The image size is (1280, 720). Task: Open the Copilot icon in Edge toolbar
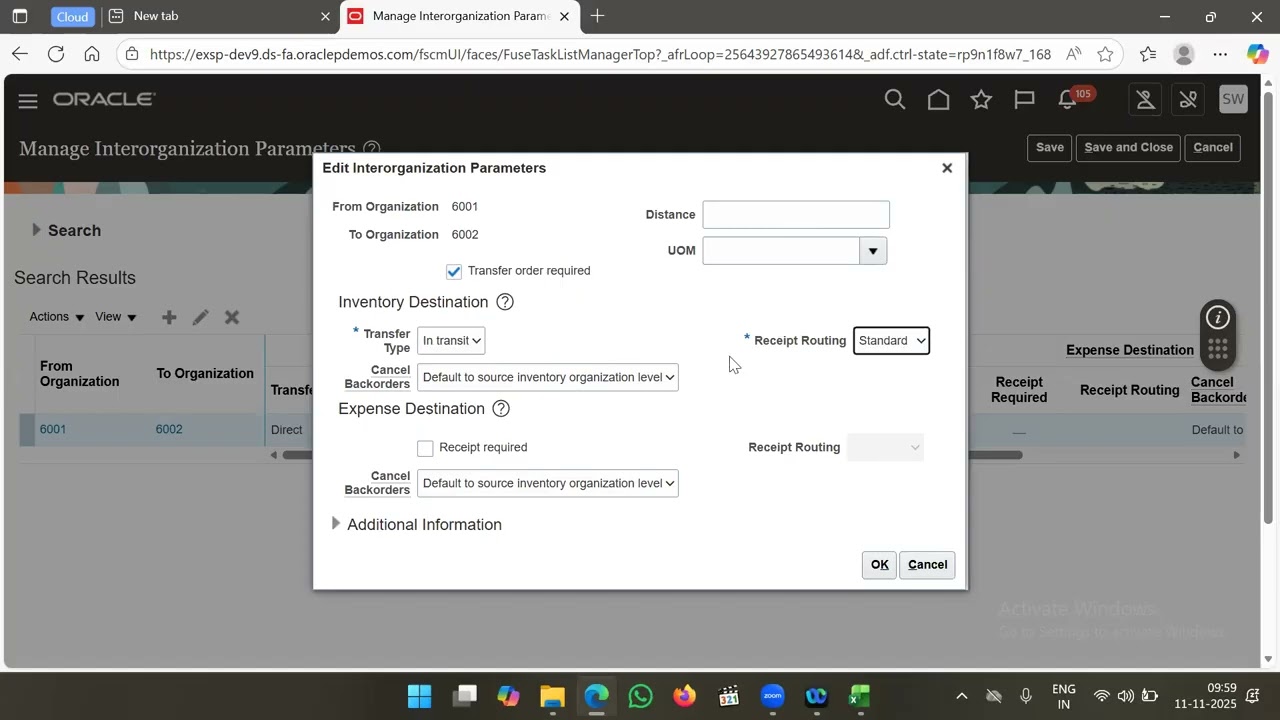(x=1257, y=54)
